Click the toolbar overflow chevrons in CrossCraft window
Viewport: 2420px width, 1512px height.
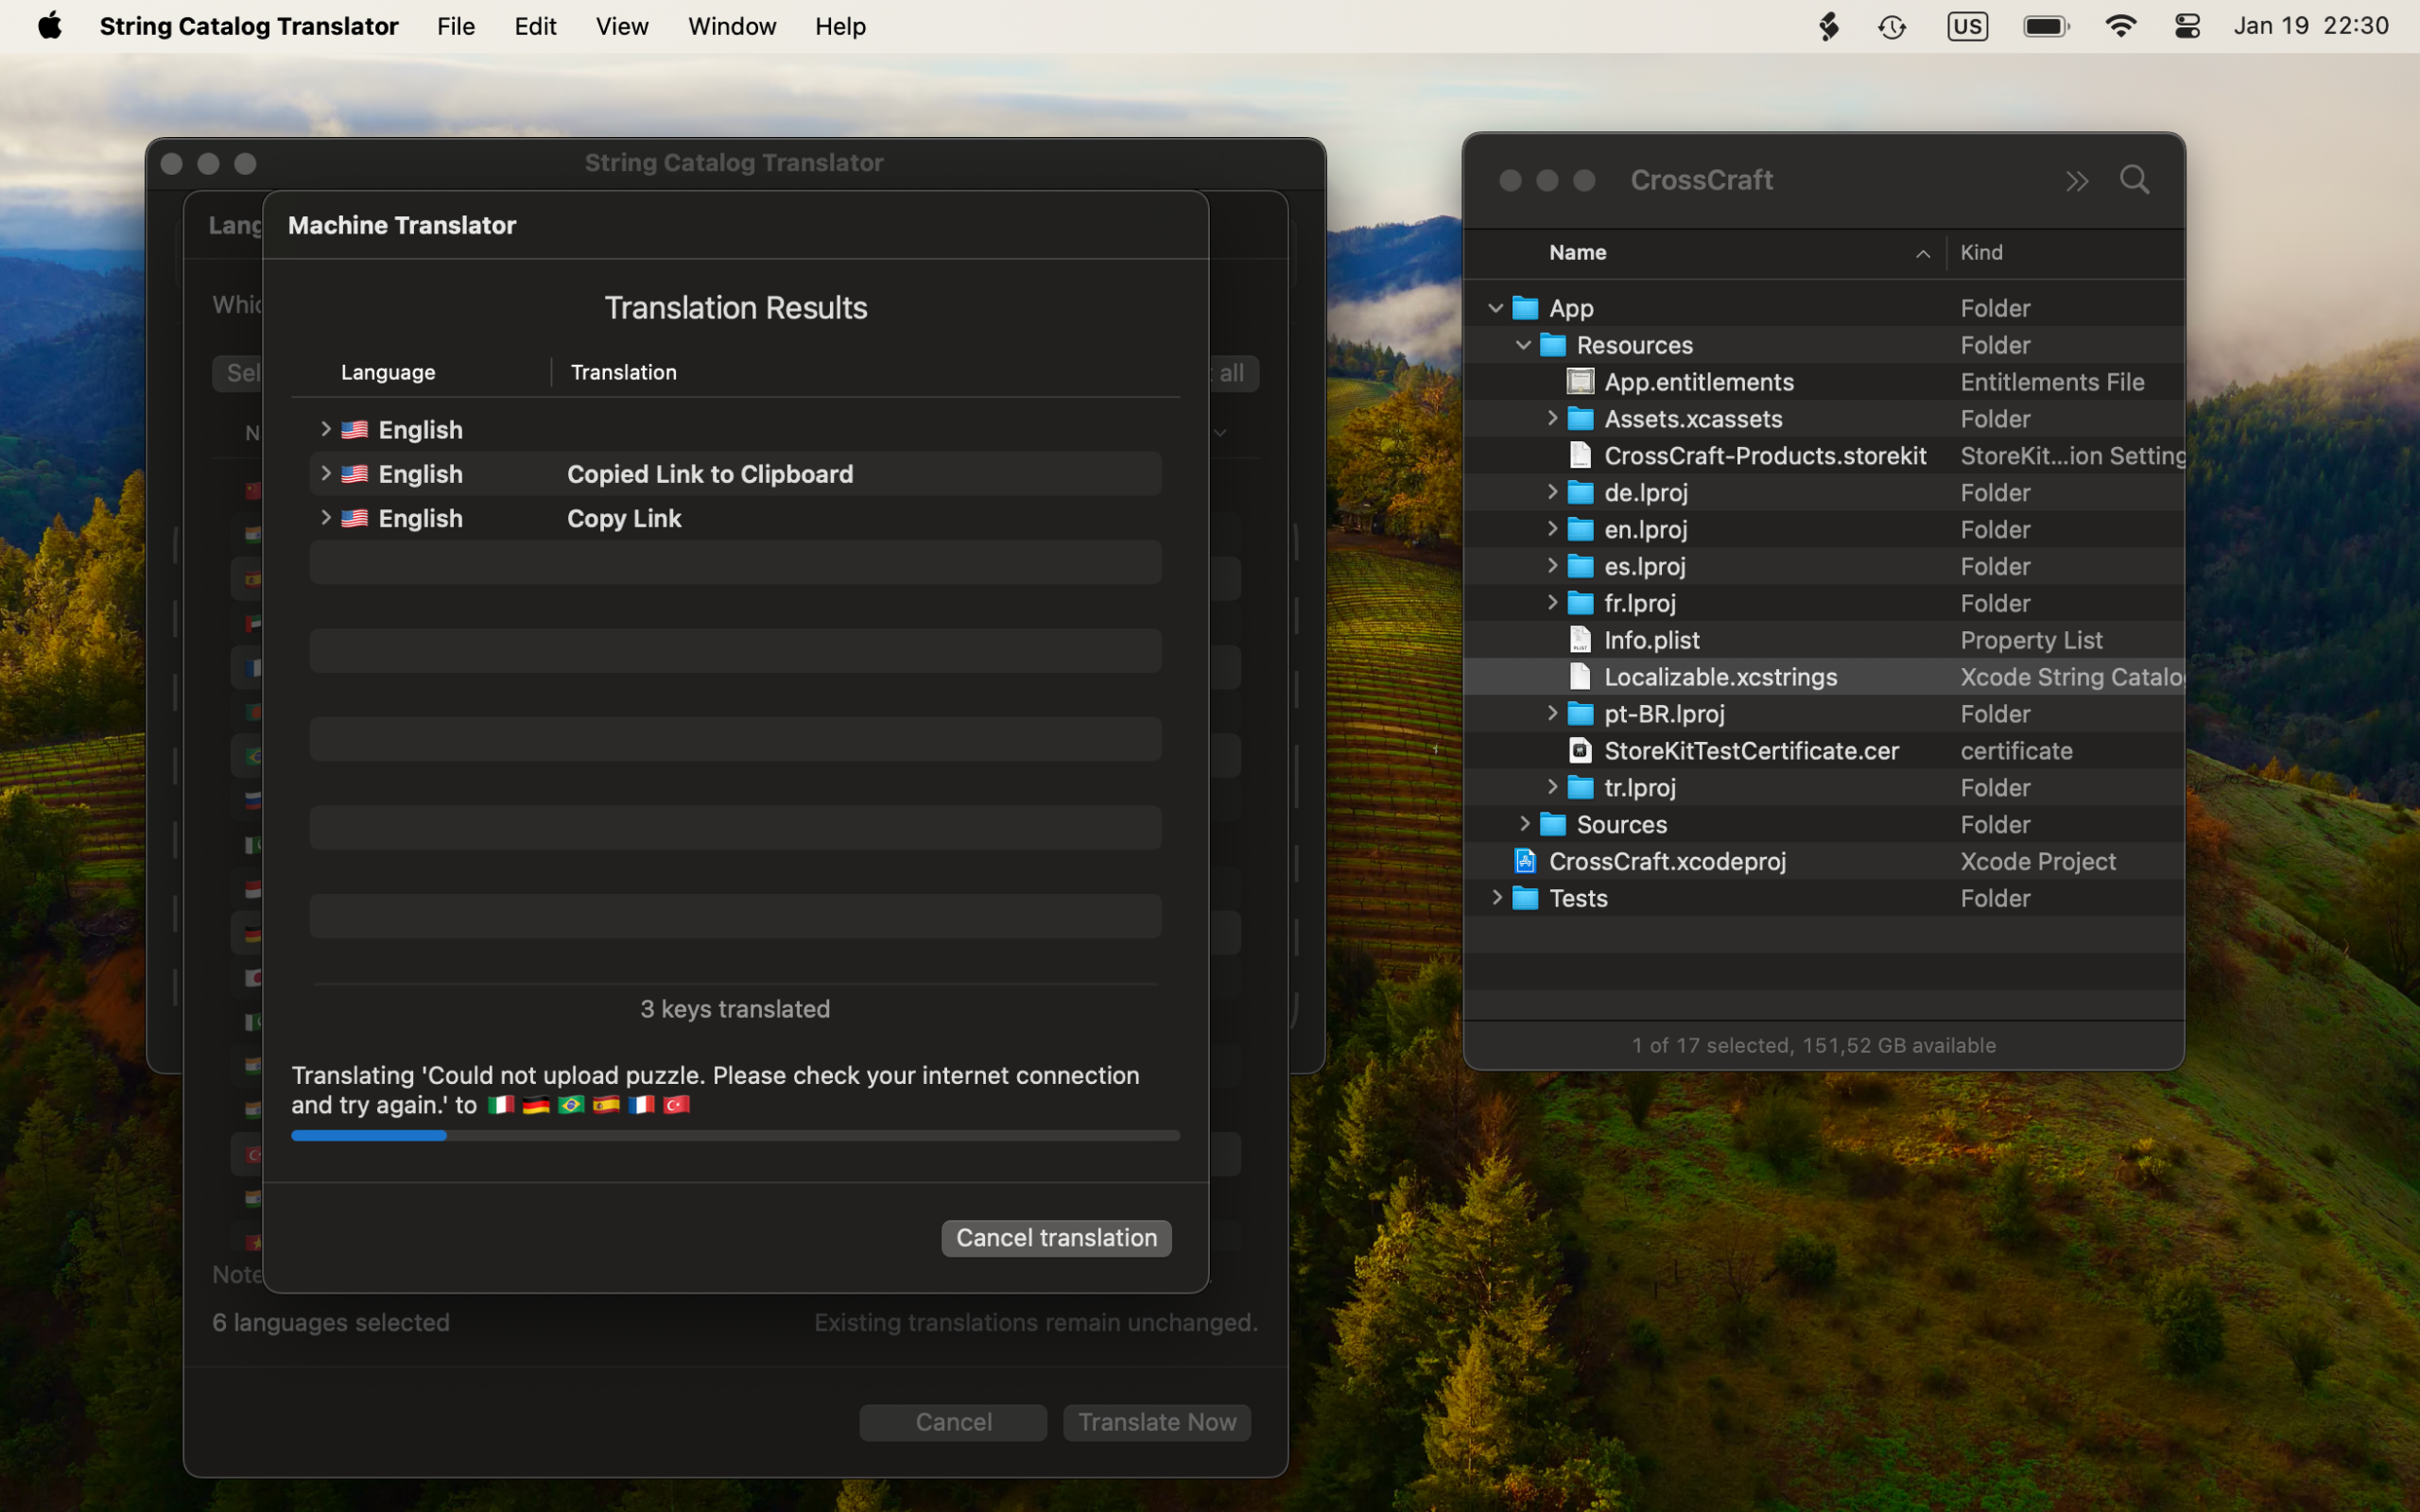point(2077,181)
